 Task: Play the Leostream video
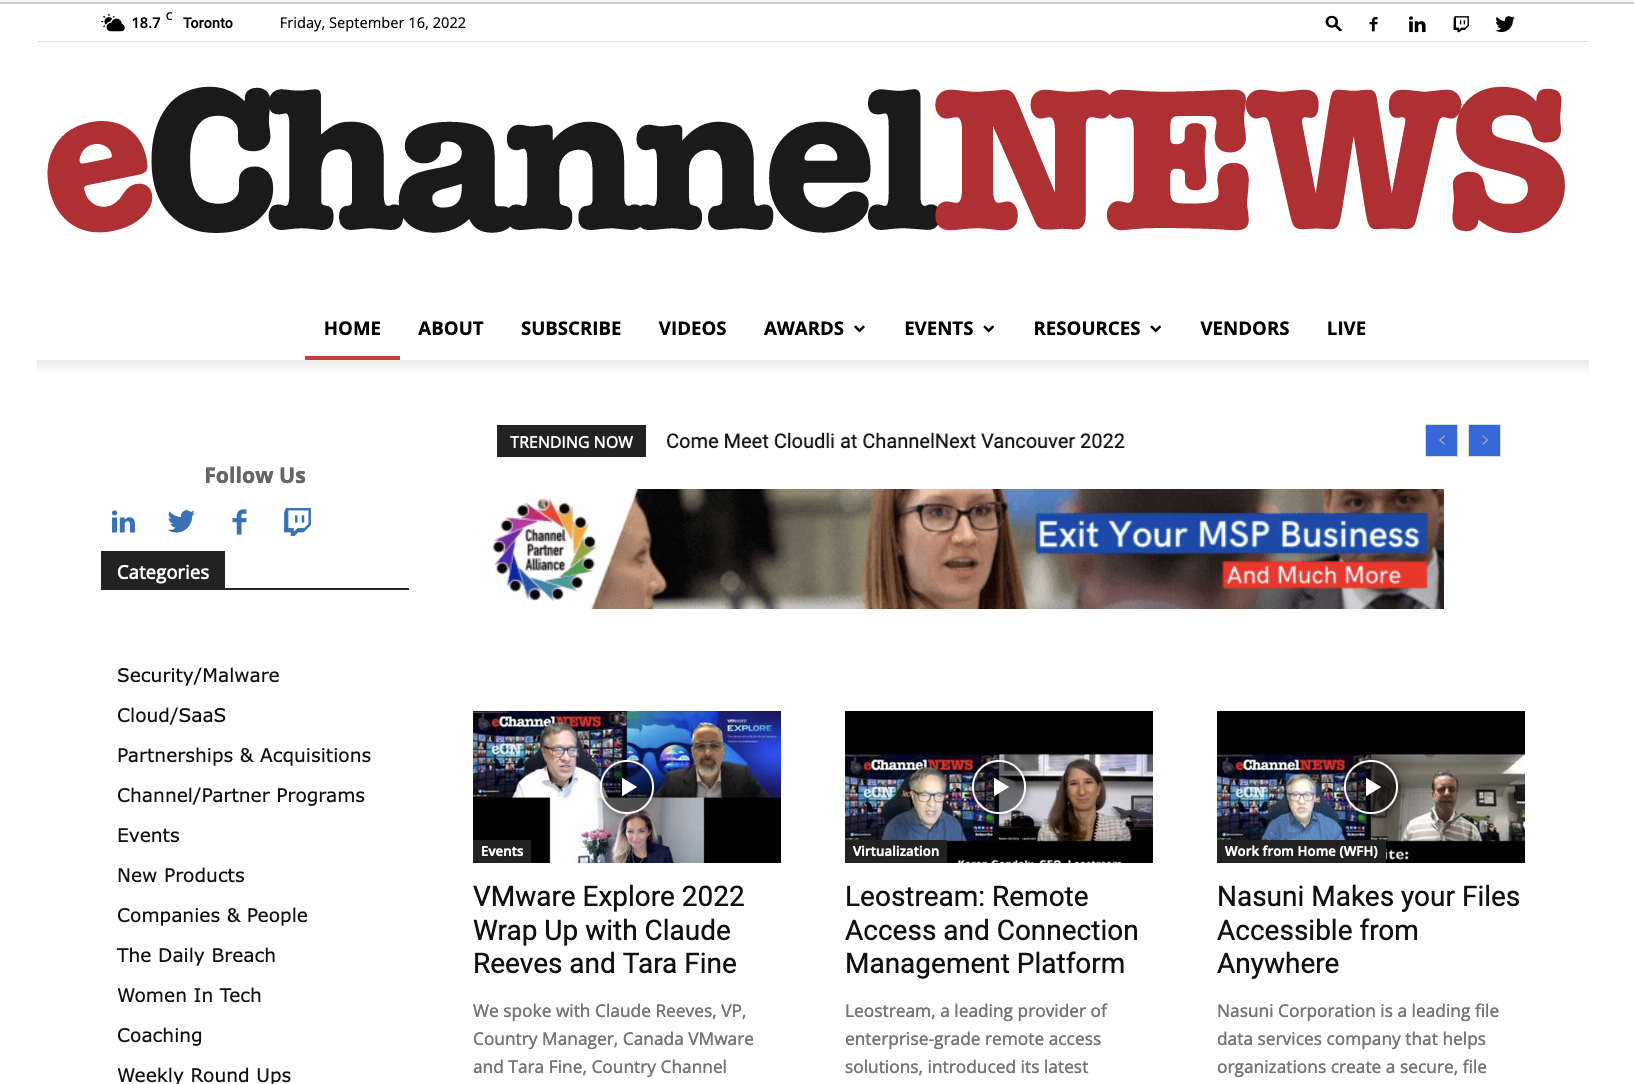click(x=999, y=787)
